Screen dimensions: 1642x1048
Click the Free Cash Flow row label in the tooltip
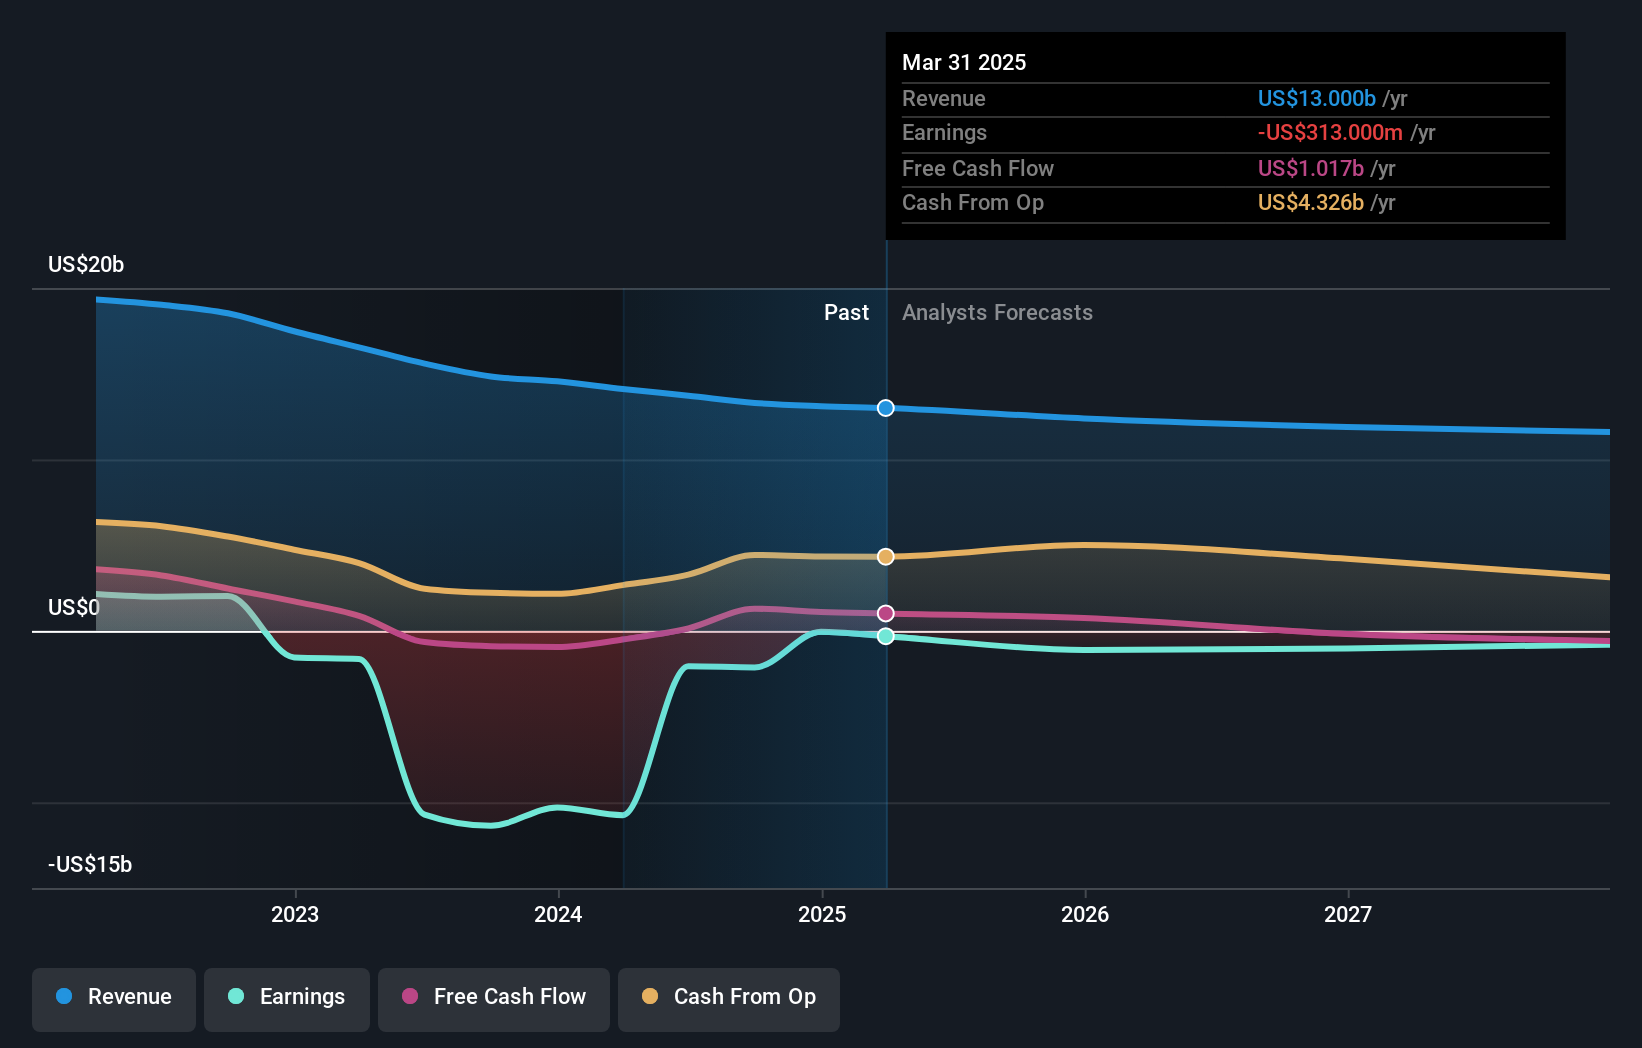click(x=978, y=168)
